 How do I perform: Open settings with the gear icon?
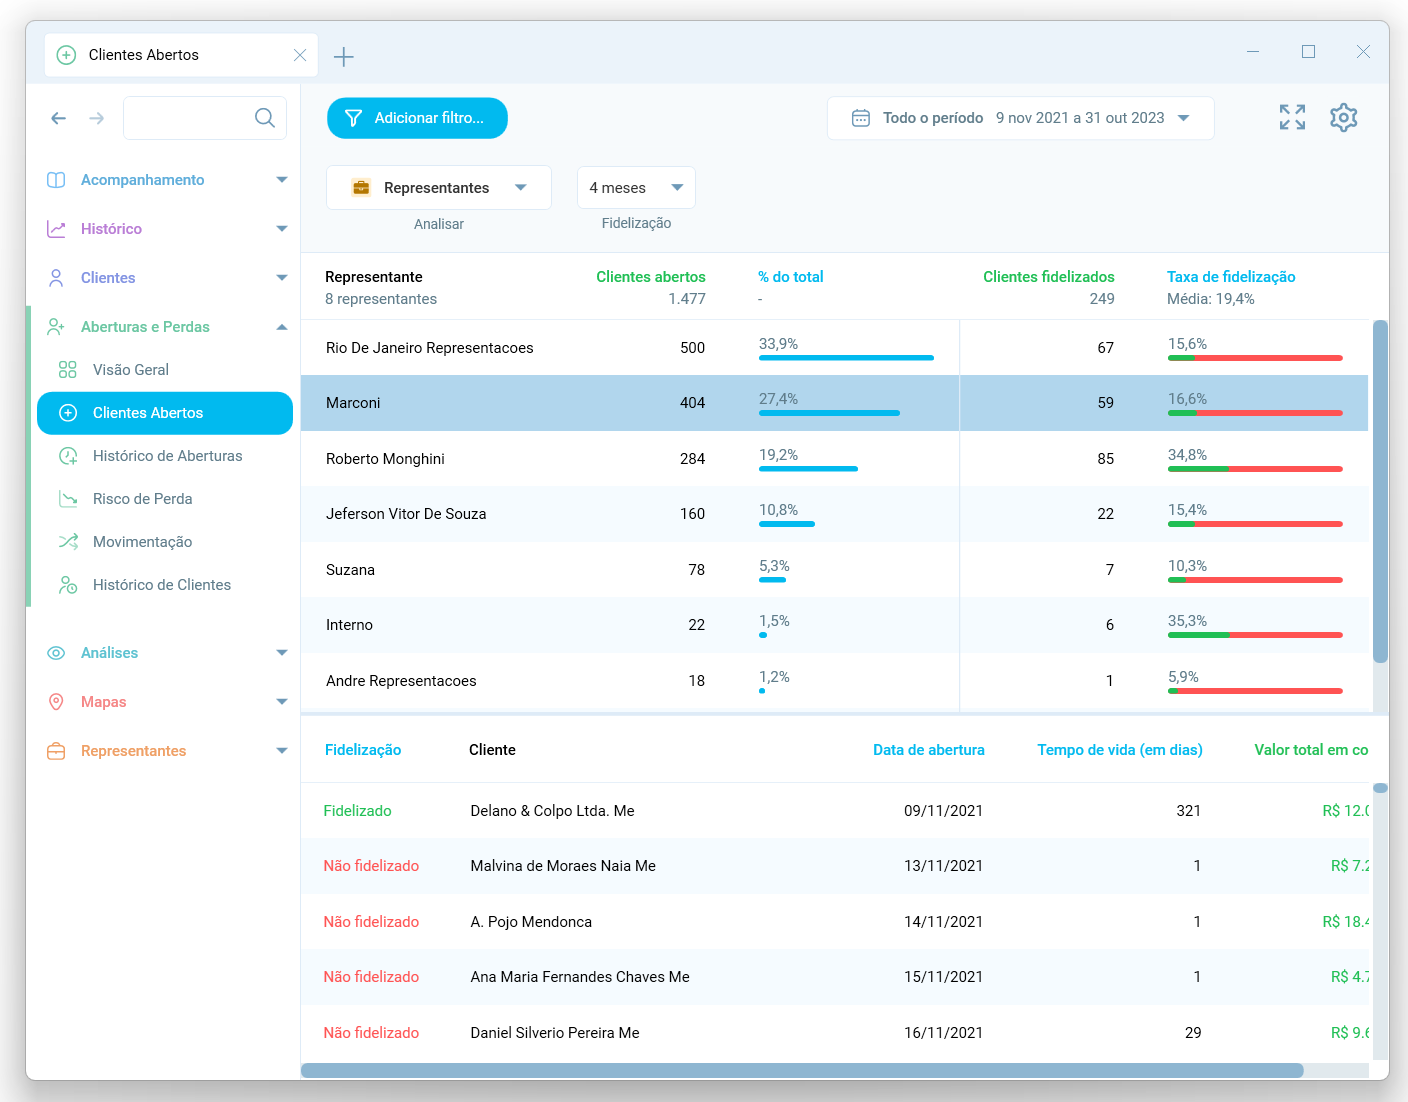tap(1344, 118)
